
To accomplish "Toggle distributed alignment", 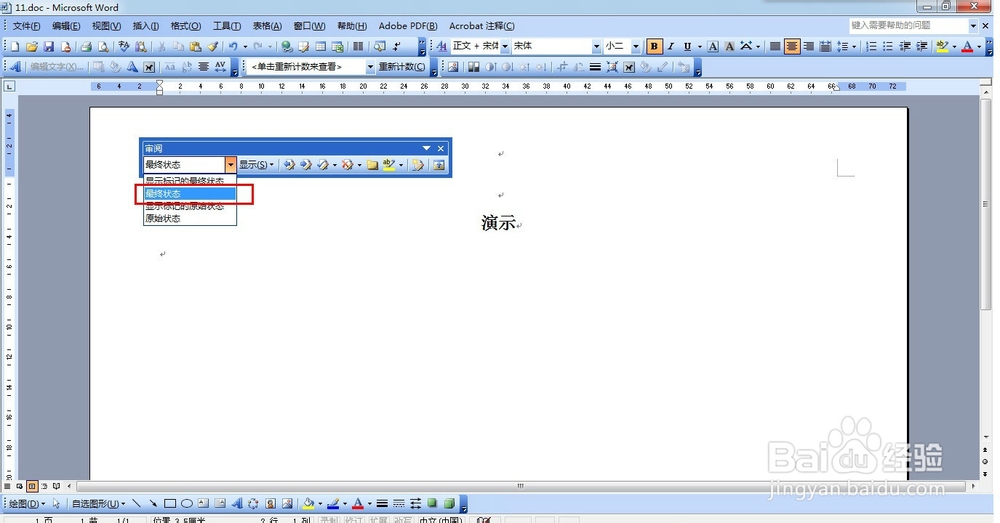I will [825, 47].
